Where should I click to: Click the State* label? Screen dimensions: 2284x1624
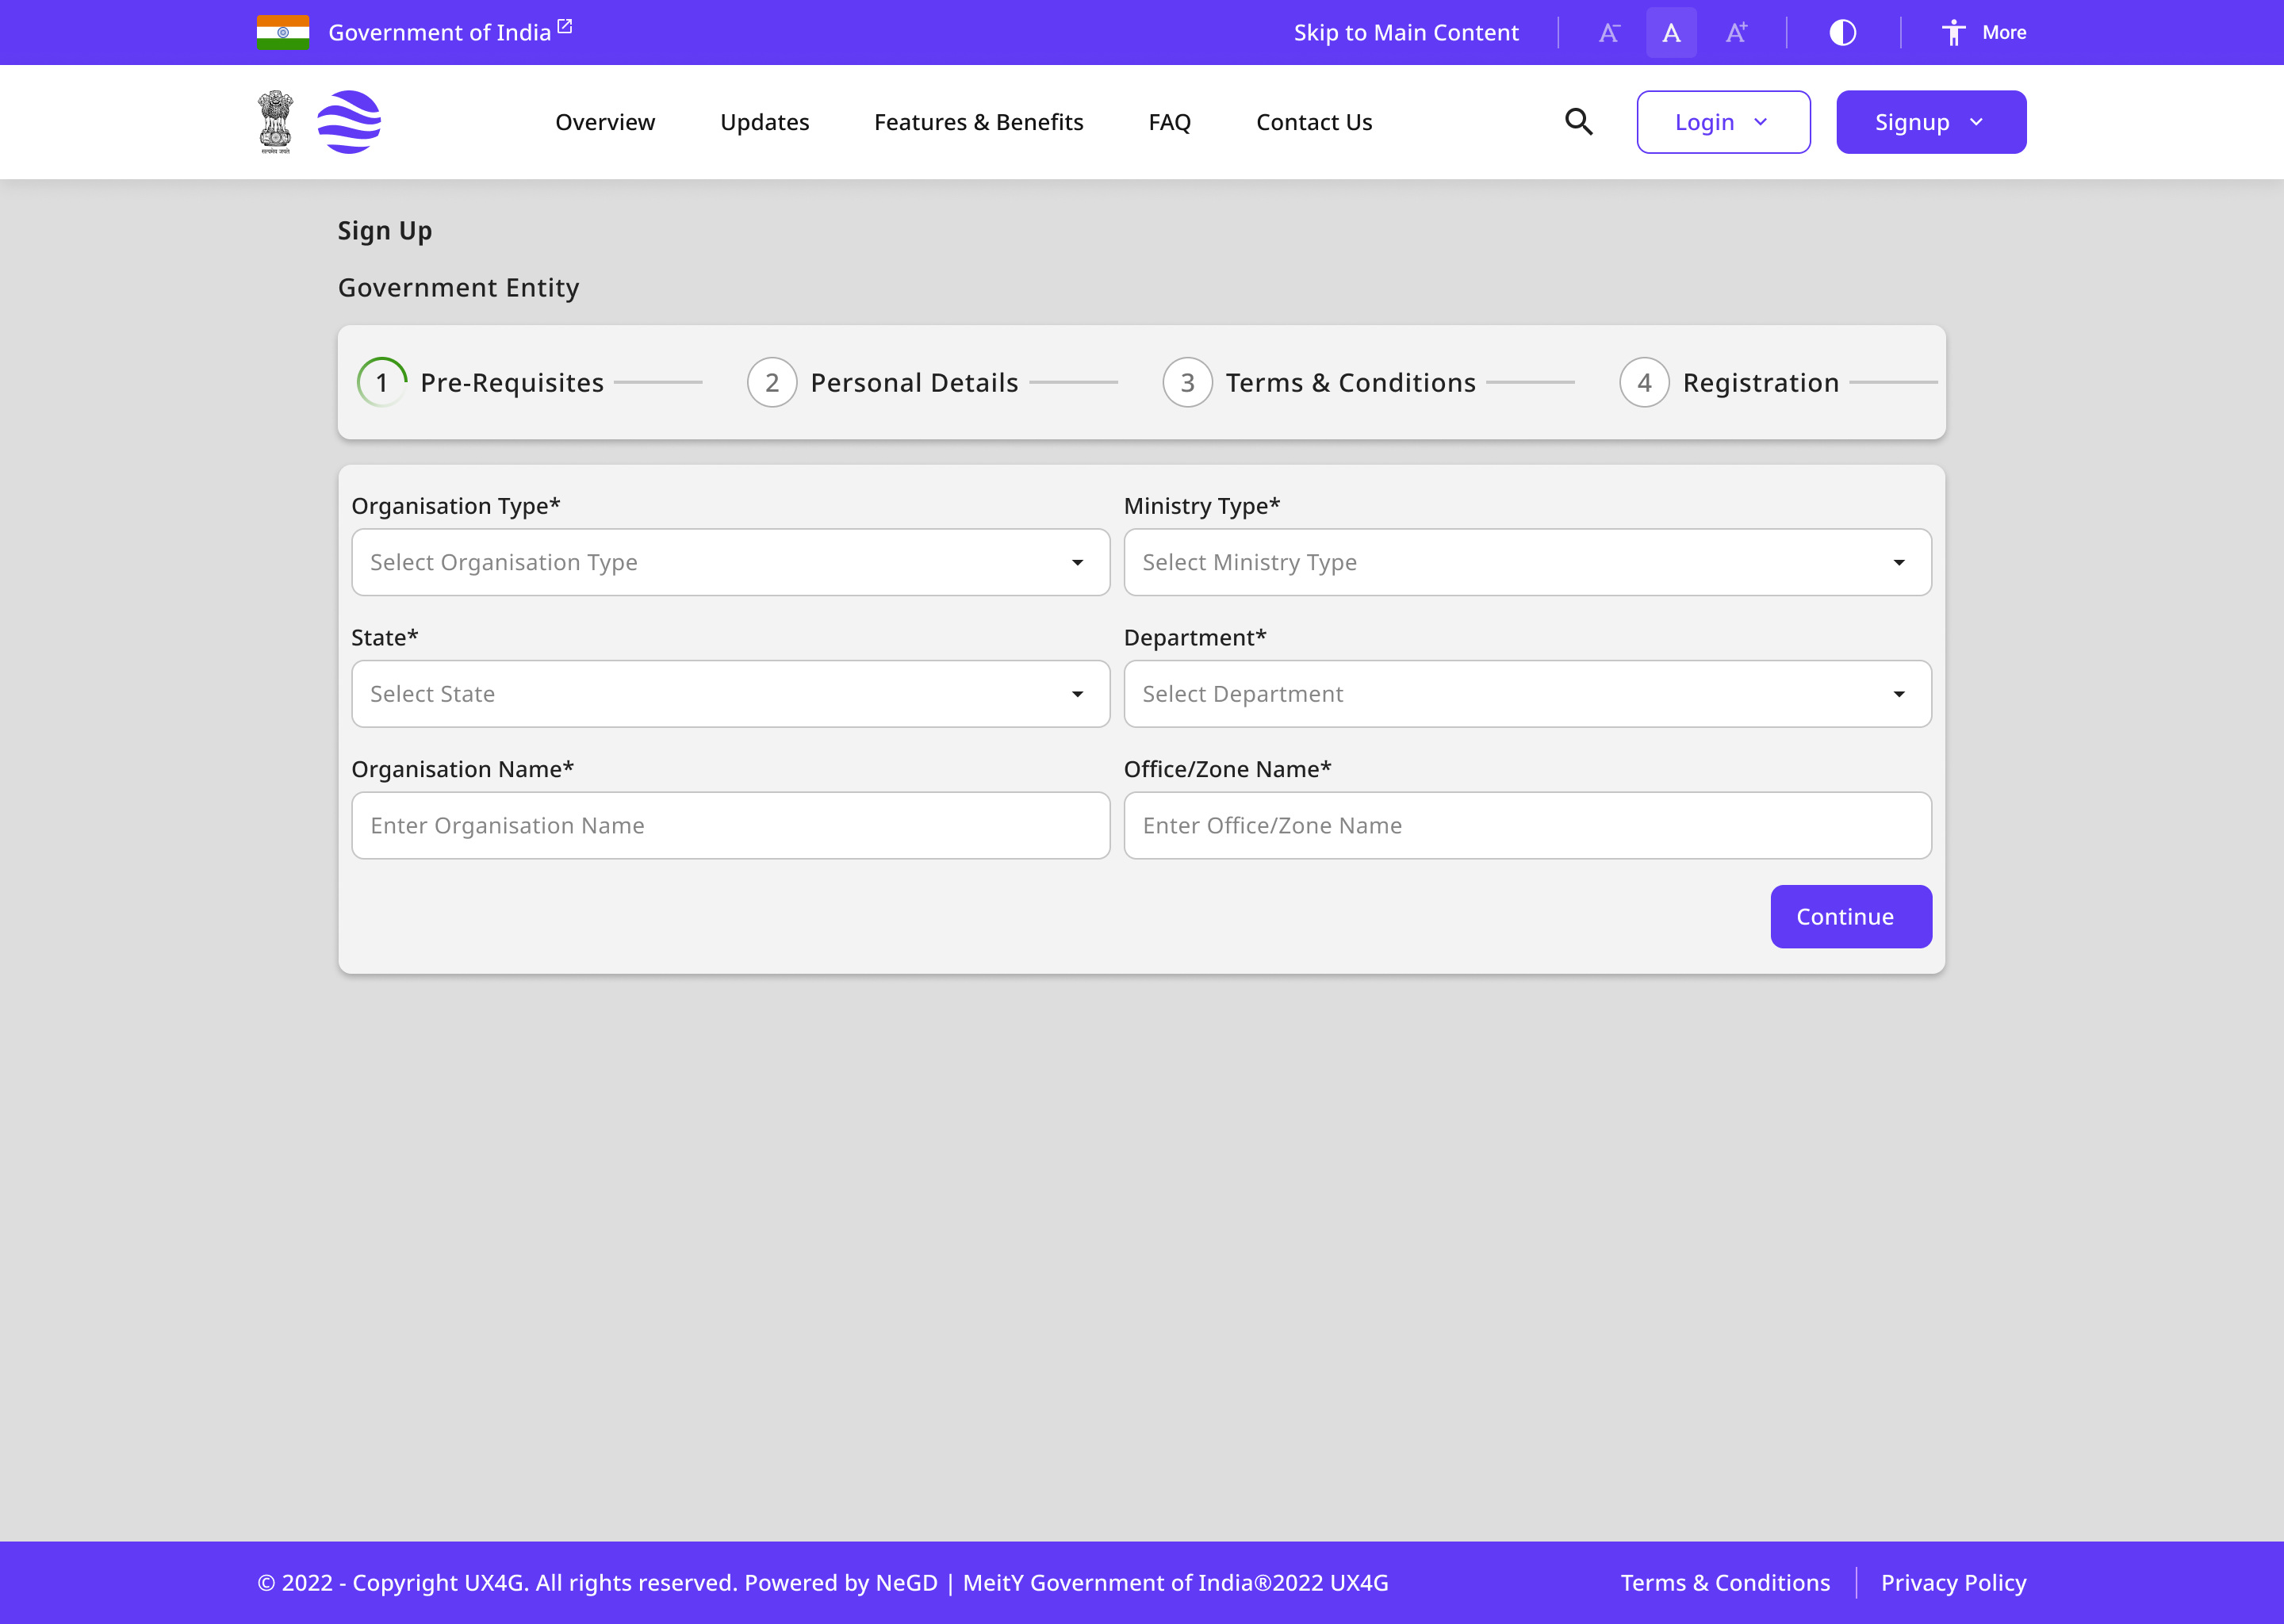tap(385, 638)
